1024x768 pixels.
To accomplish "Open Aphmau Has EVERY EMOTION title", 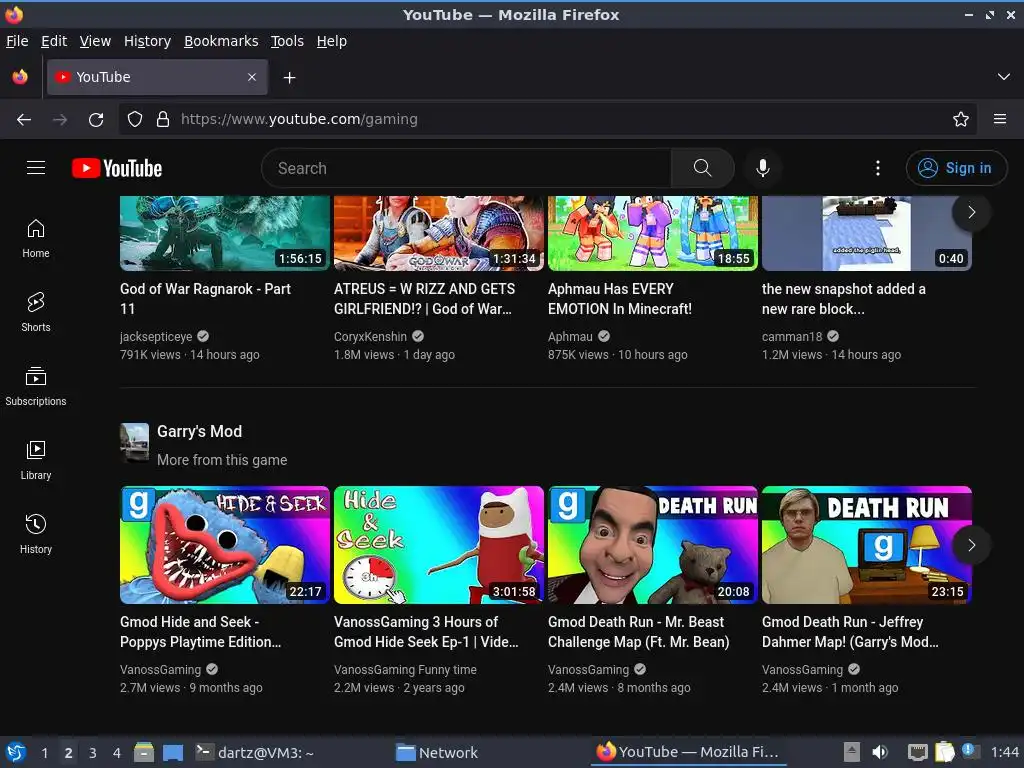I will pyautogui.click(x=620, y=298).
